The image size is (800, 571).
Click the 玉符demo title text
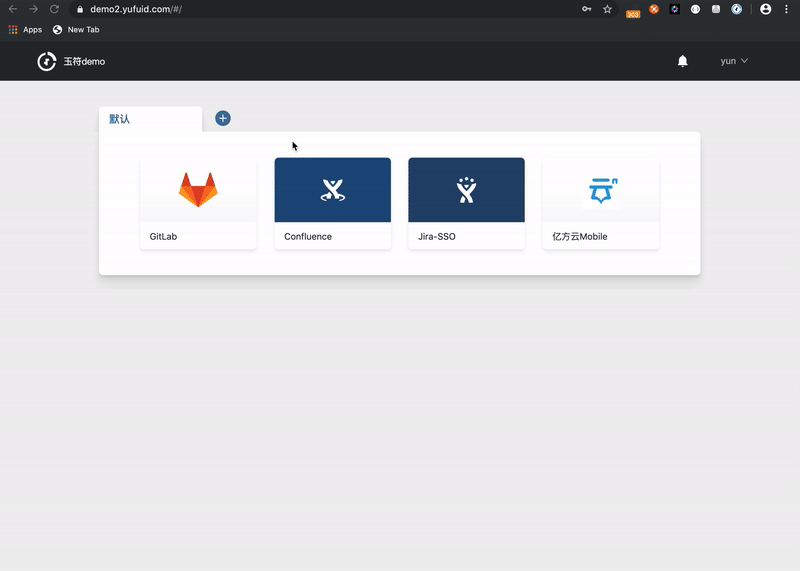[x=84, y=61]
